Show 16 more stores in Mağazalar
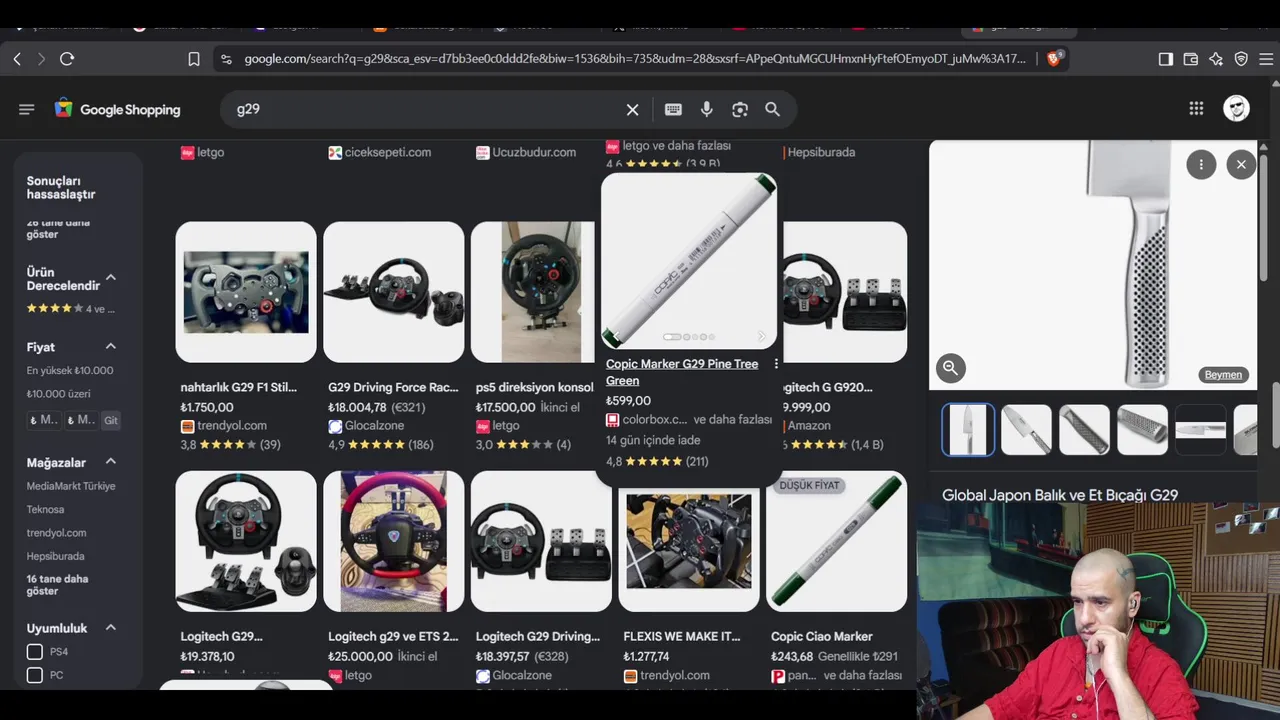The image size is (1280, 720). coord(57,585)
